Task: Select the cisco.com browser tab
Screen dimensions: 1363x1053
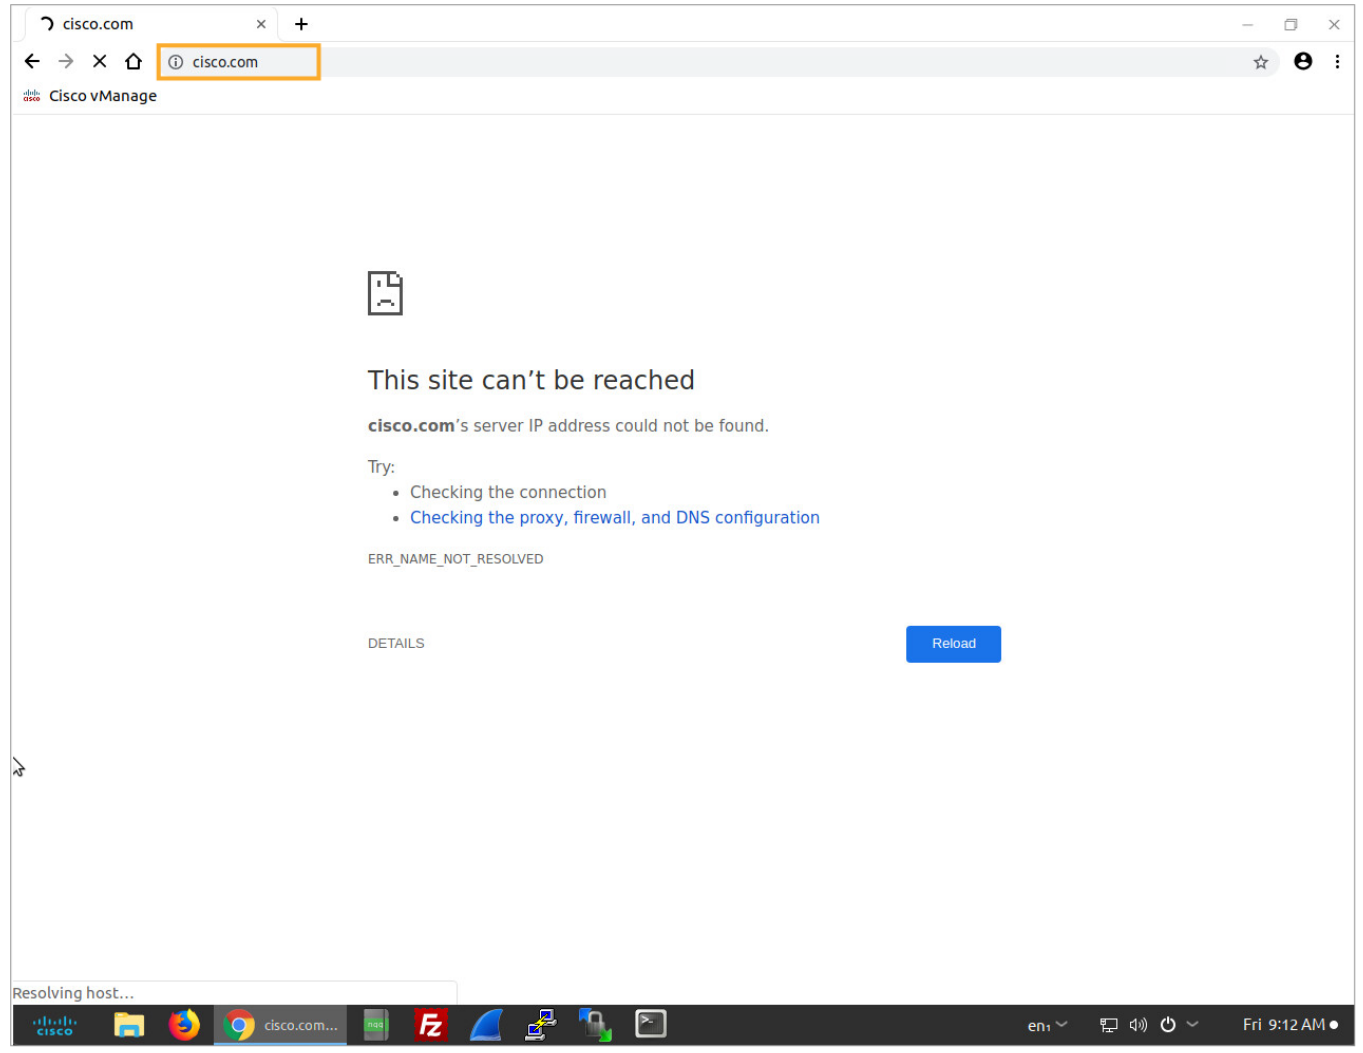Action: [x=140, y=24]
